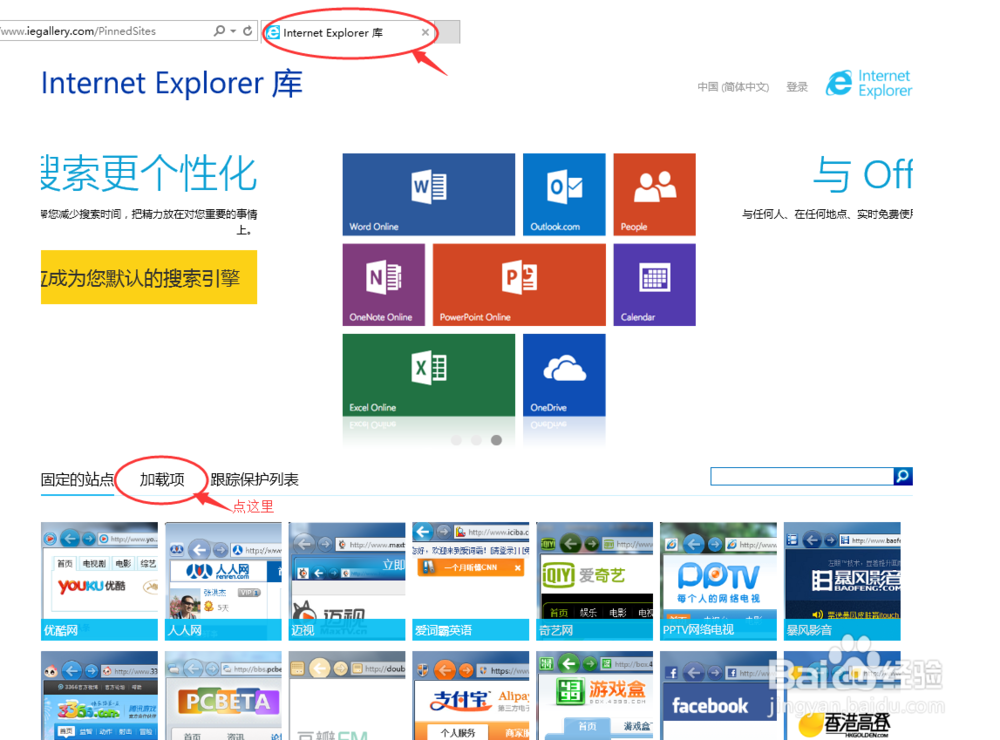
Task: Switch to the 固定的站点 tab
Action: (x=77, y=480)
